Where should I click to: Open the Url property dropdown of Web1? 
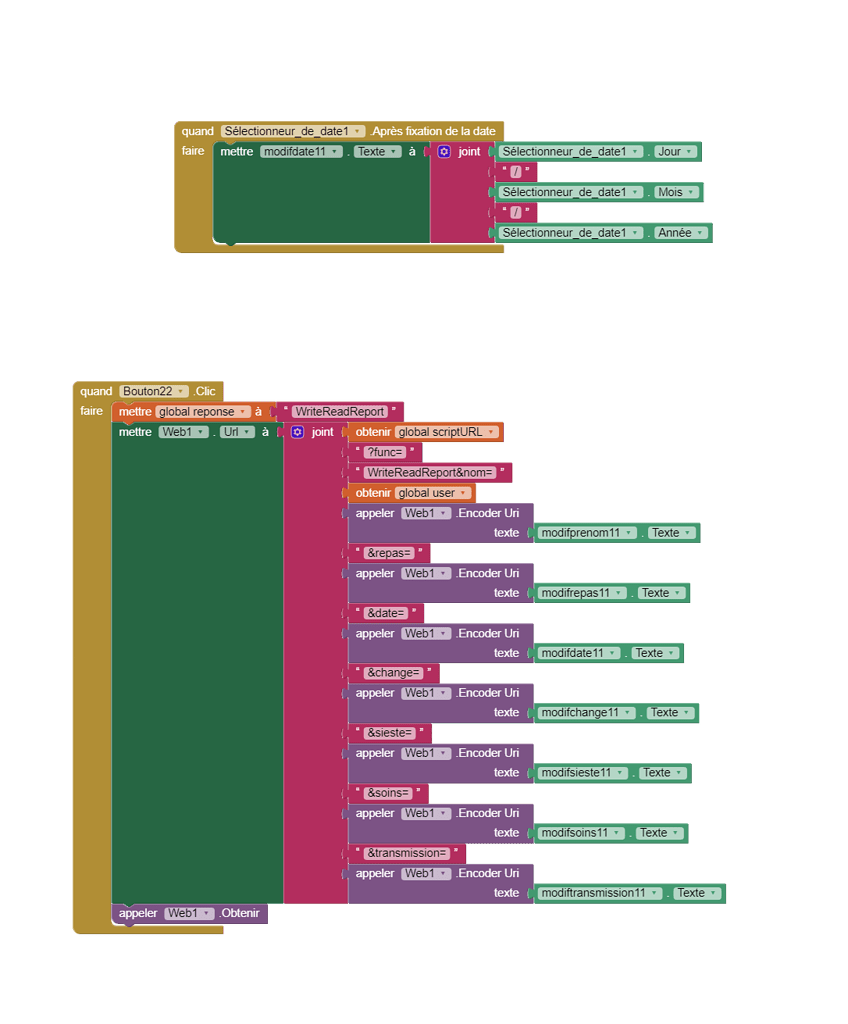point(237,432)
